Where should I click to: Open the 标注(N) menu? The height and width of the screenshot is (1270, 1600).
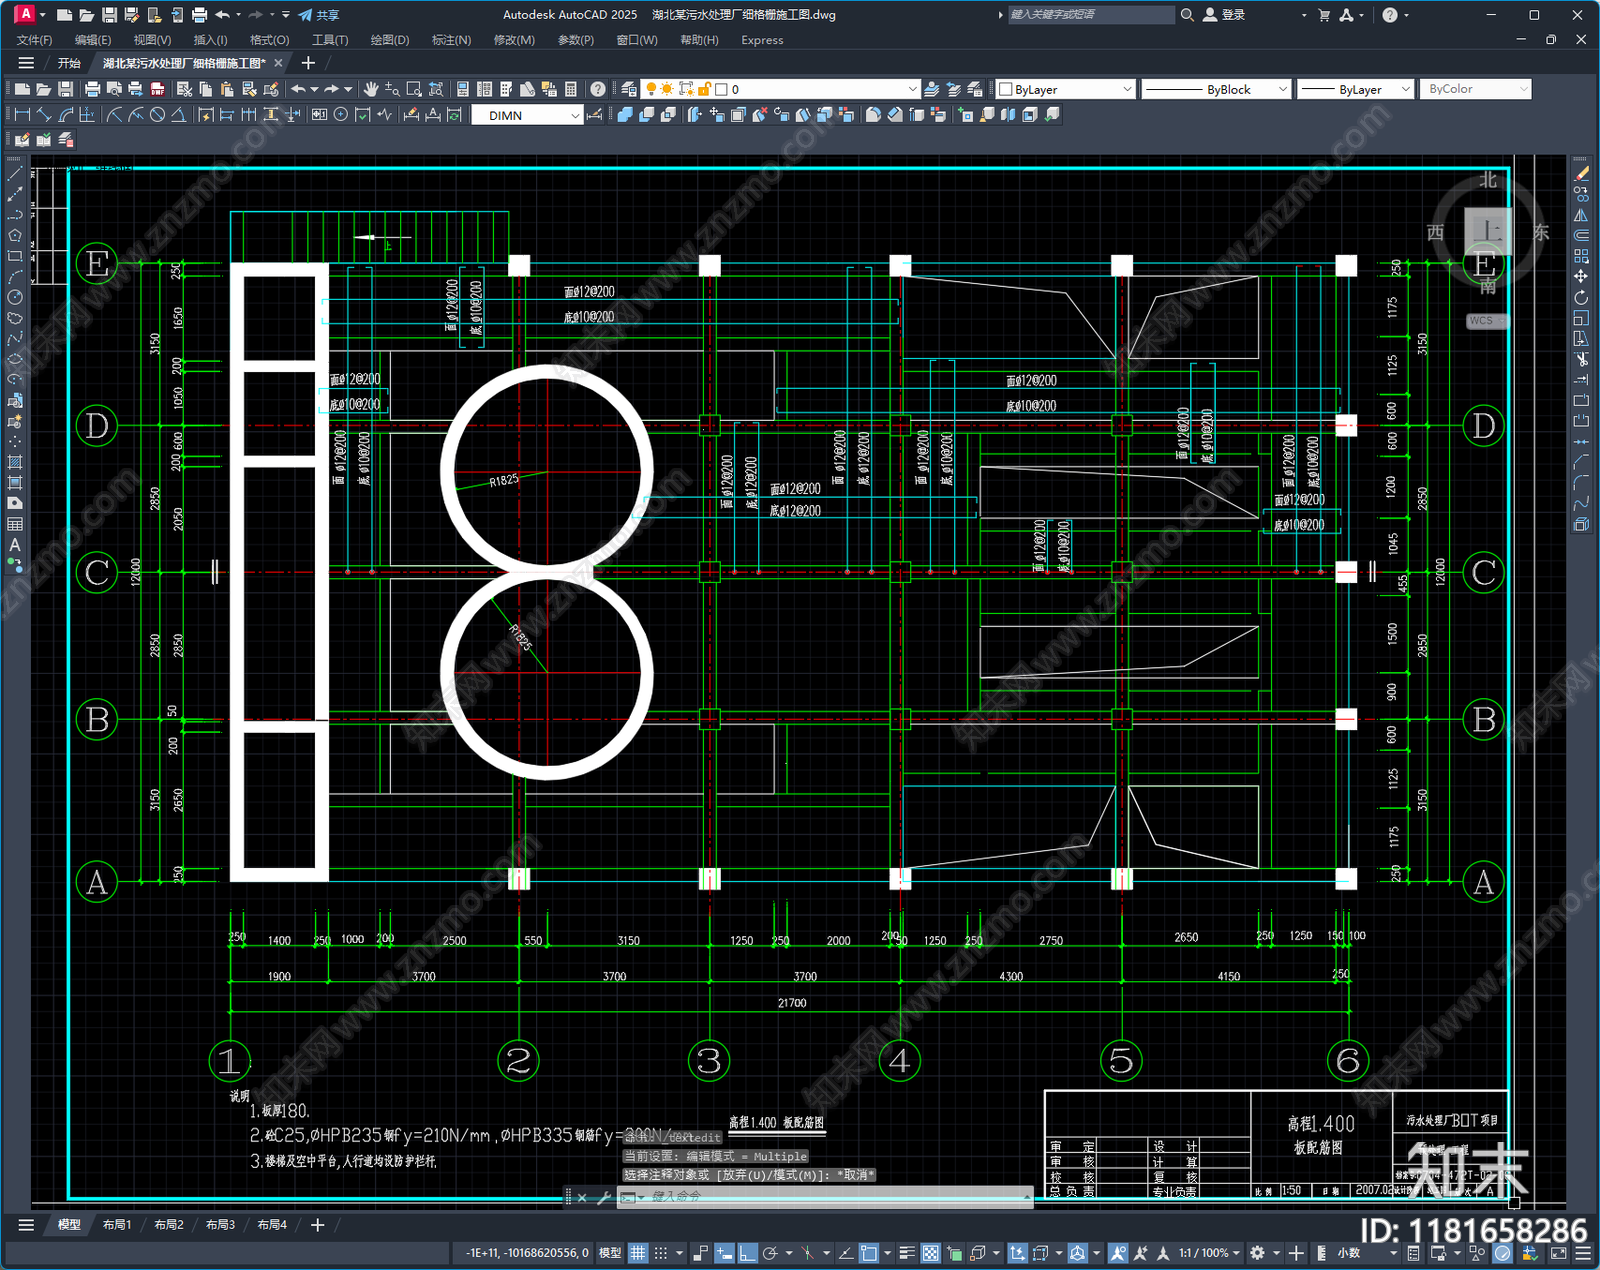[451, 40]
